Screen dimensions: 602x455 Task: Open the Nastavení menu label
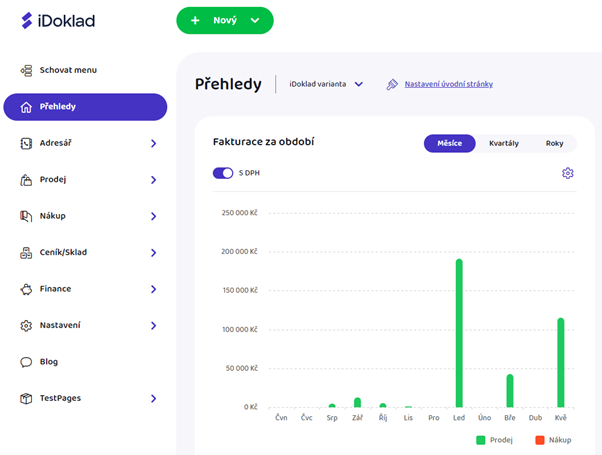point(60,325)
